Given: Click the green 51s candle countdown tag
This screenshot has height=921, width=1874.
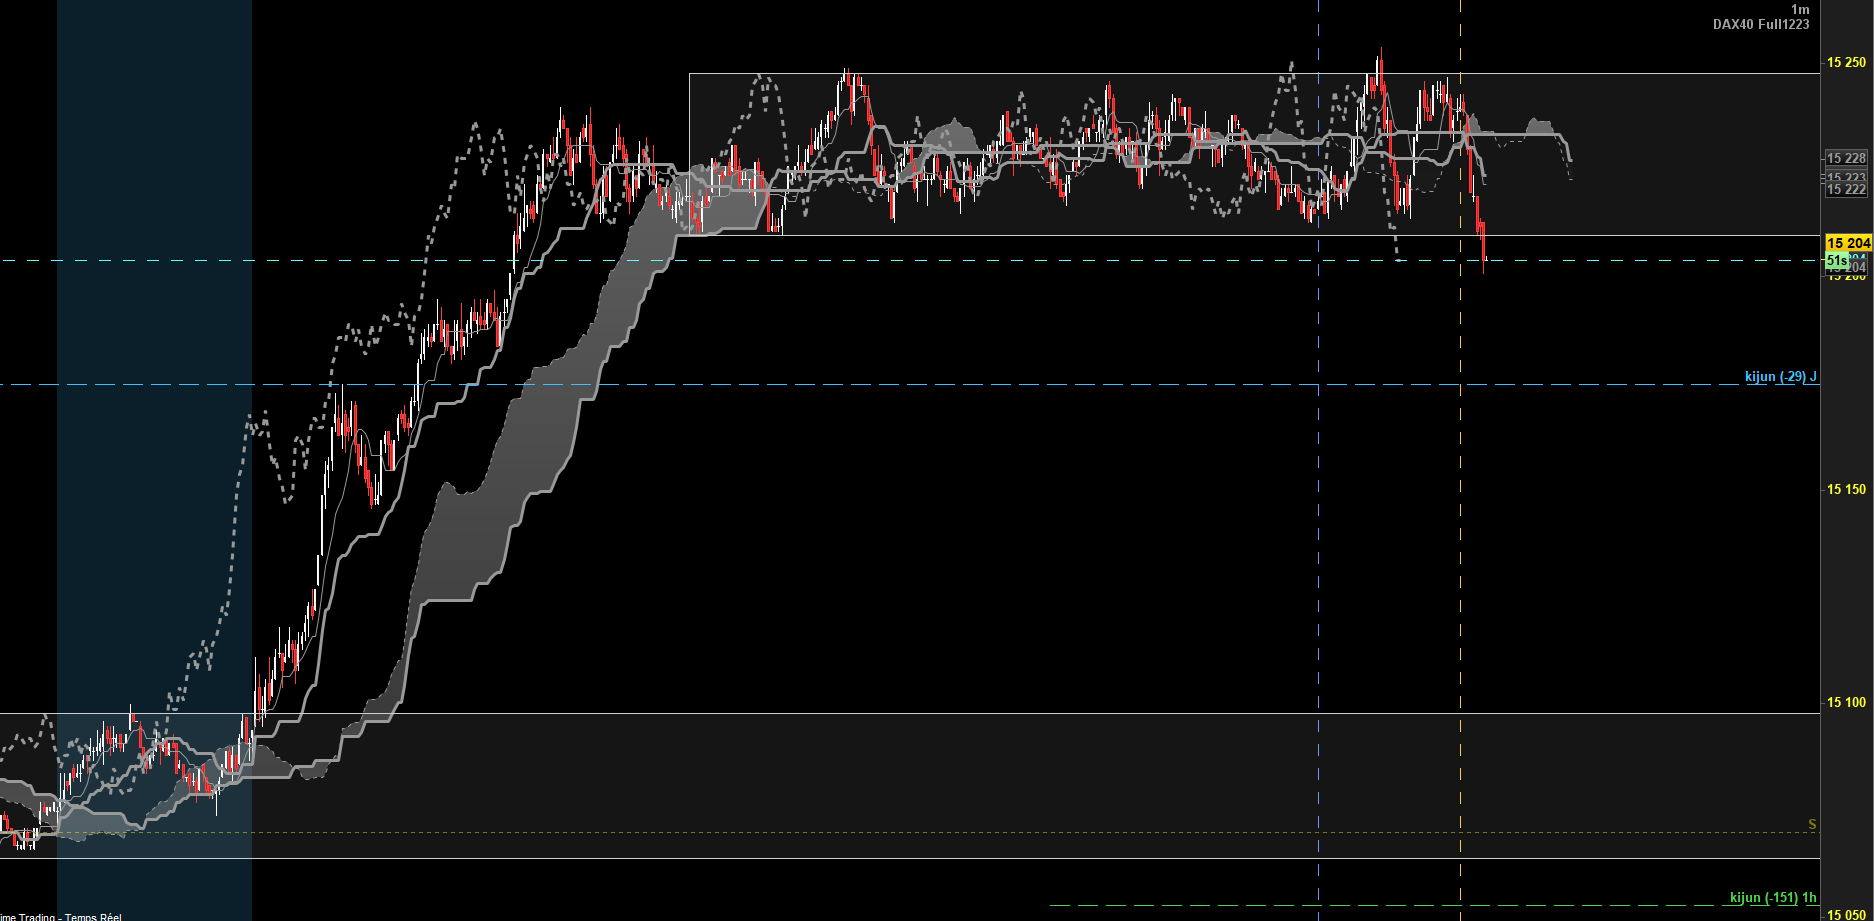Looking at the screenshot, I should coord(1836,260).
